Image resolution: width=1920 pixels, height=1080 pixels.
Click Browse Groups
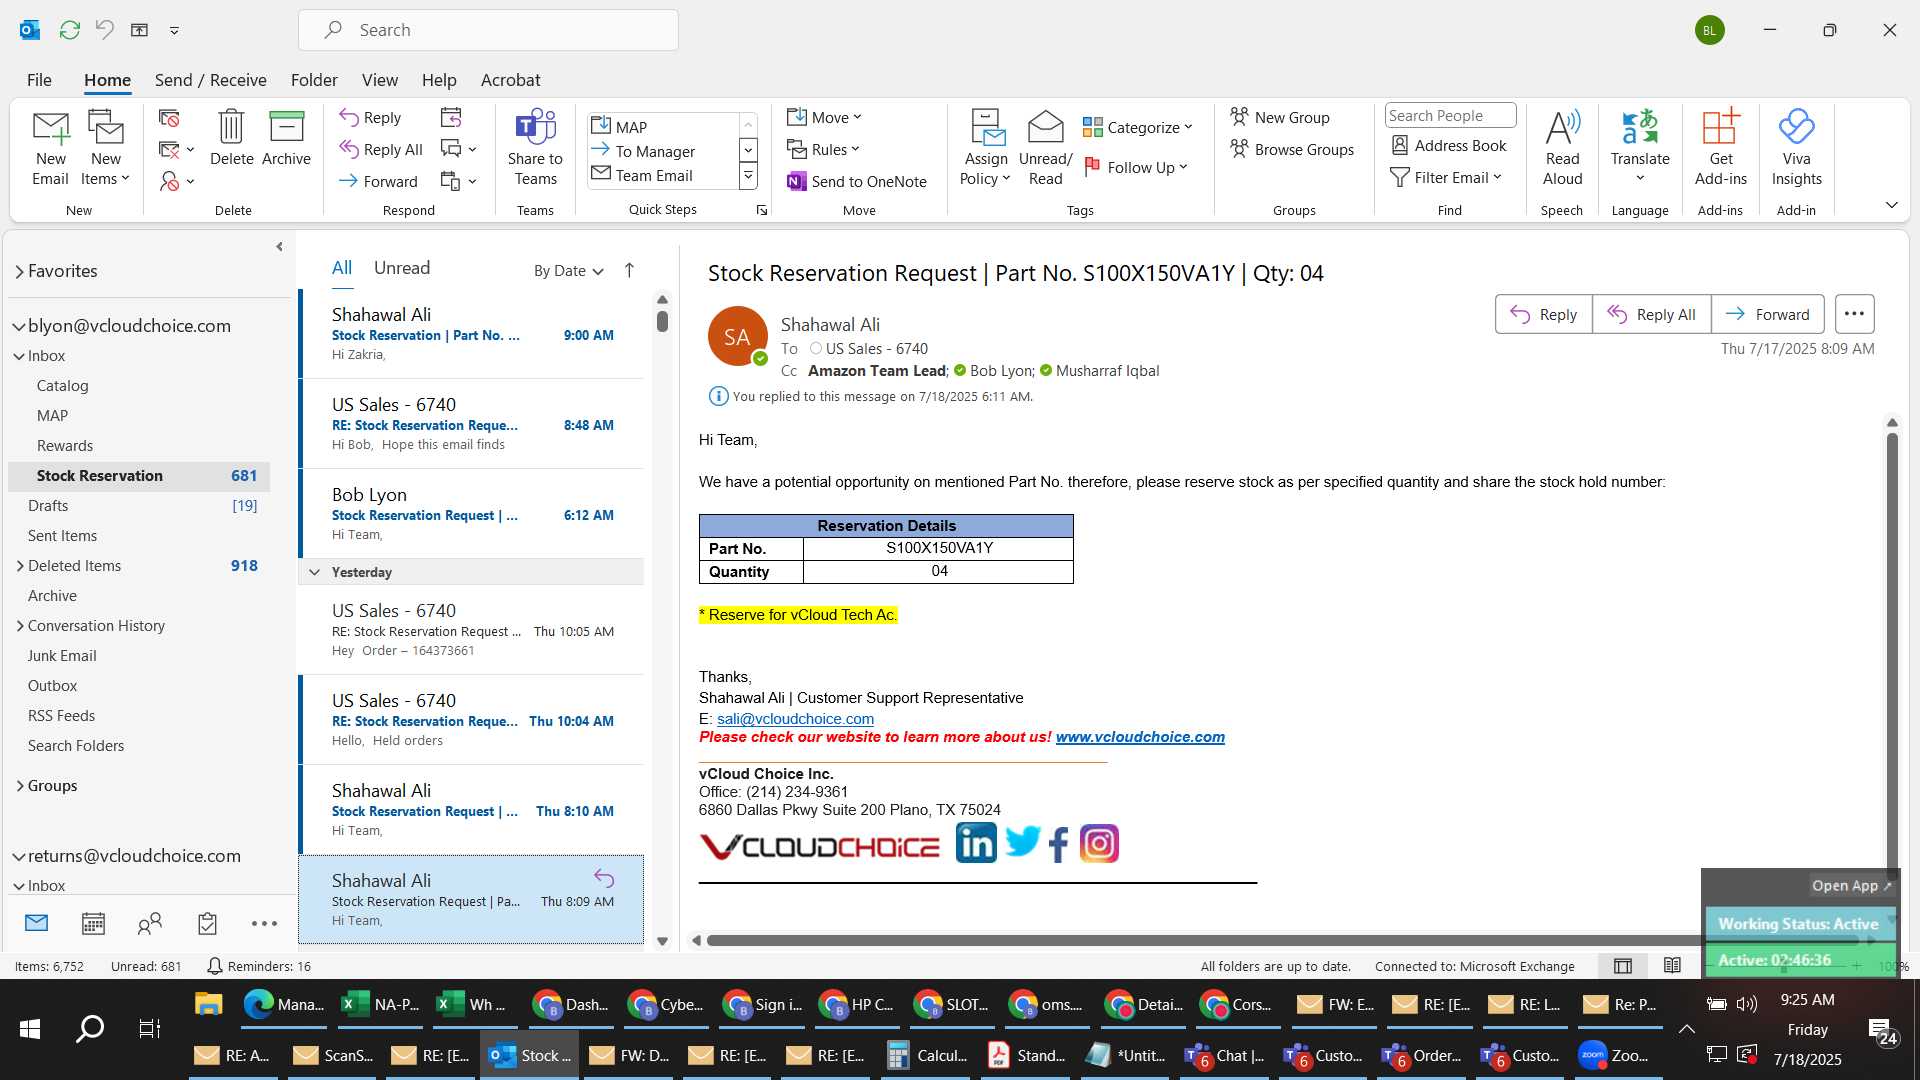(x=1292, y=149)
